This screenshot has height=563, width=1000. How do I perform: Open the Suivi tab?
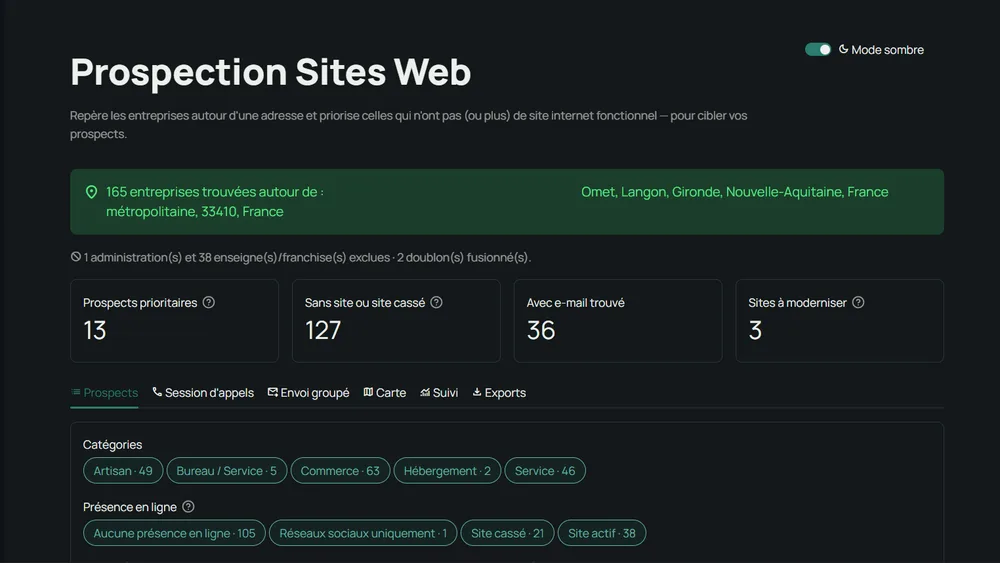[x=439, y=393]
